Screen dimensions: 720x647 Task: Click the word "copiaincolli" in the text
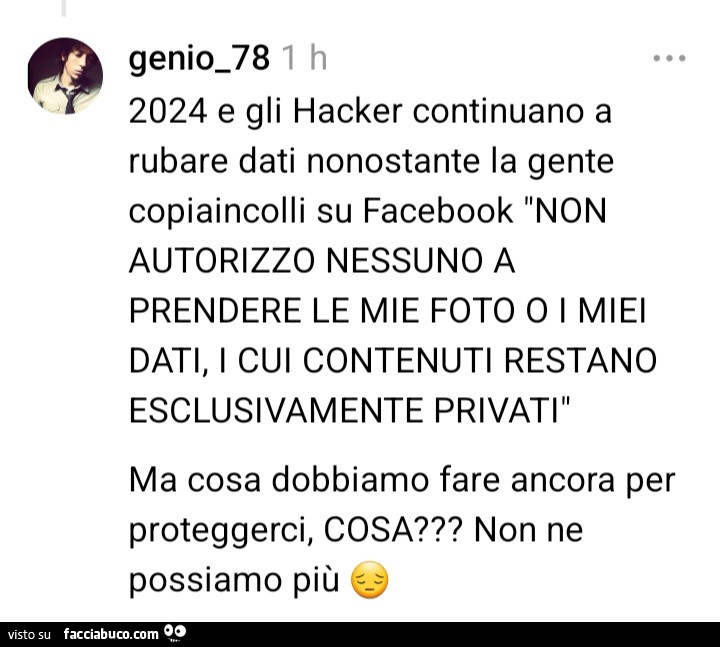pos(217,213)
